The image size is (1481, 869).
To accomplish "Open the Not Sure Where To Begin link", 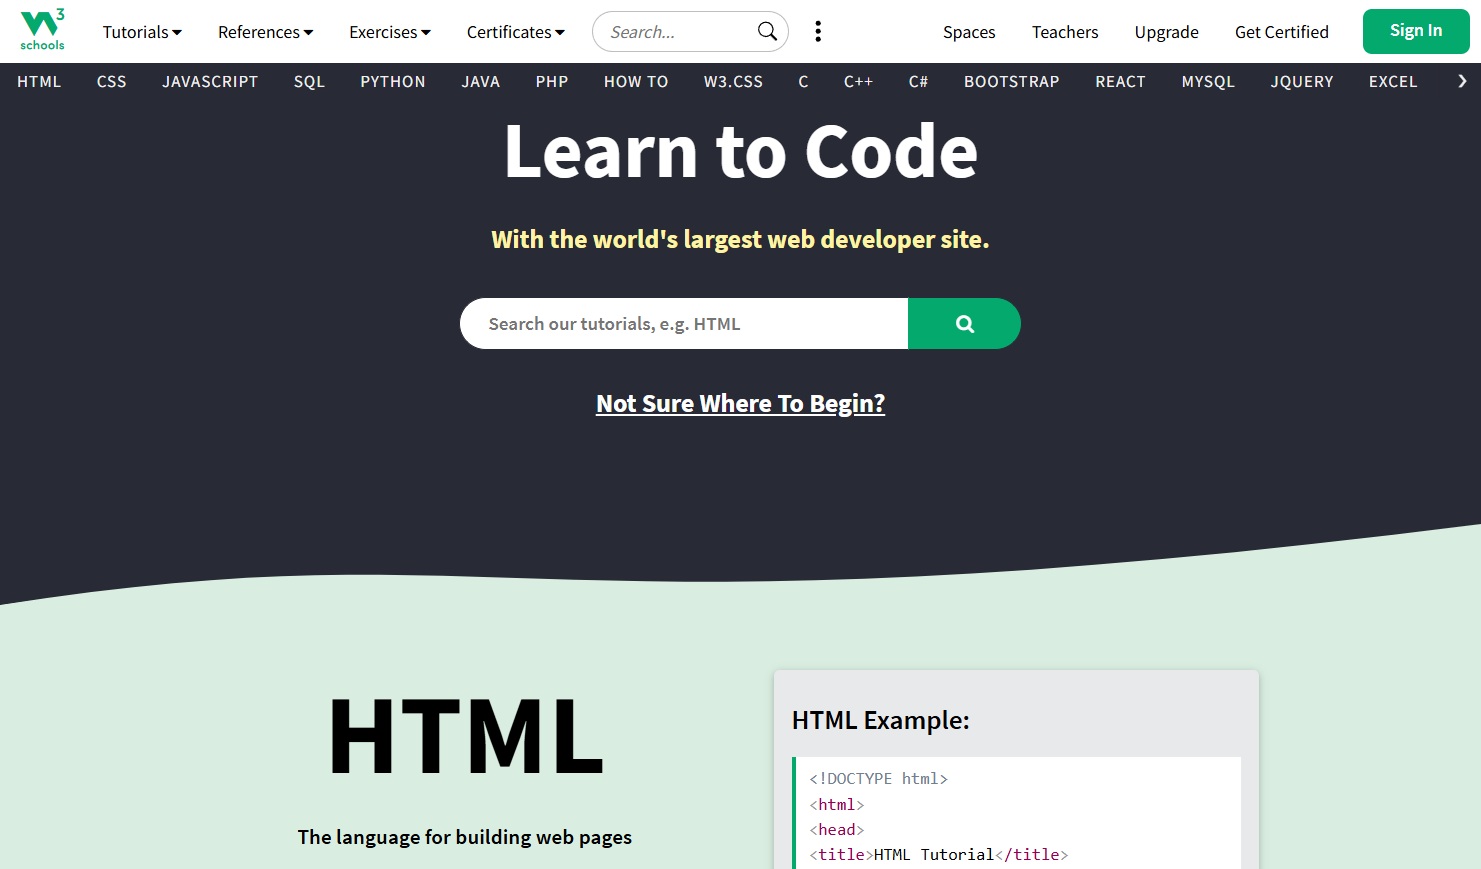I will [x=740, y=403].
